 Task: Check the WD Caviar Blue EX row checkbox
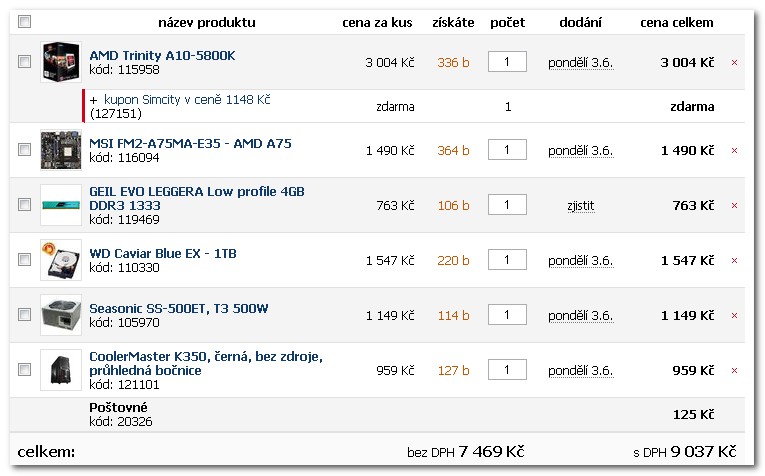[x=24, y=259]
